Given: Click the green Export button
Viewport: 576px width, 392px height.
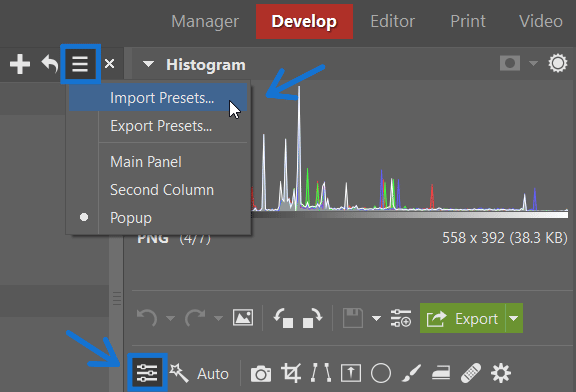Looking at the screenshot, I should click(x=462, y=318).
